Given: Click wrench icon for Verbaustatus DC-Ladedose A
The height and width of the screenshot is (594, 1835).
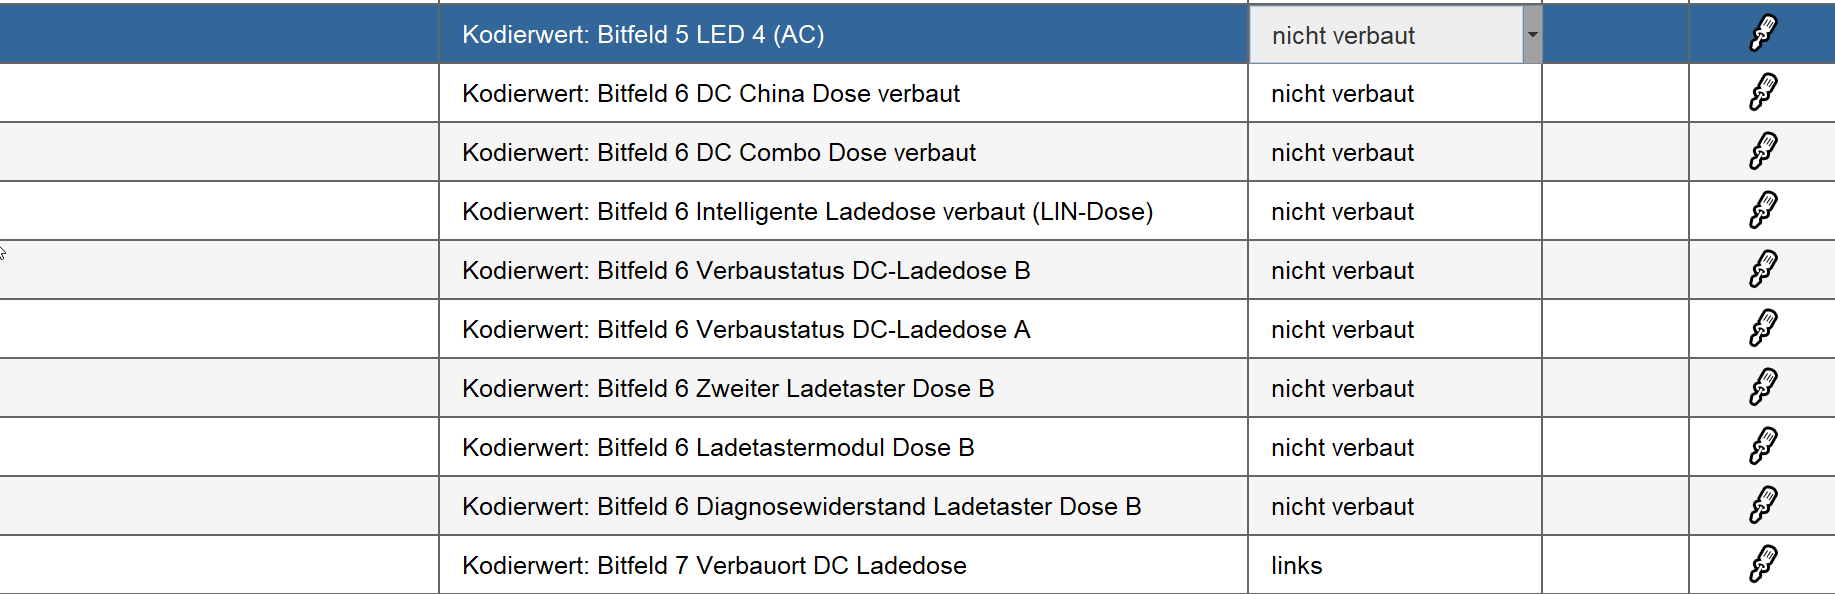Looking at the screenshot, I should (x=1763, y=328).
